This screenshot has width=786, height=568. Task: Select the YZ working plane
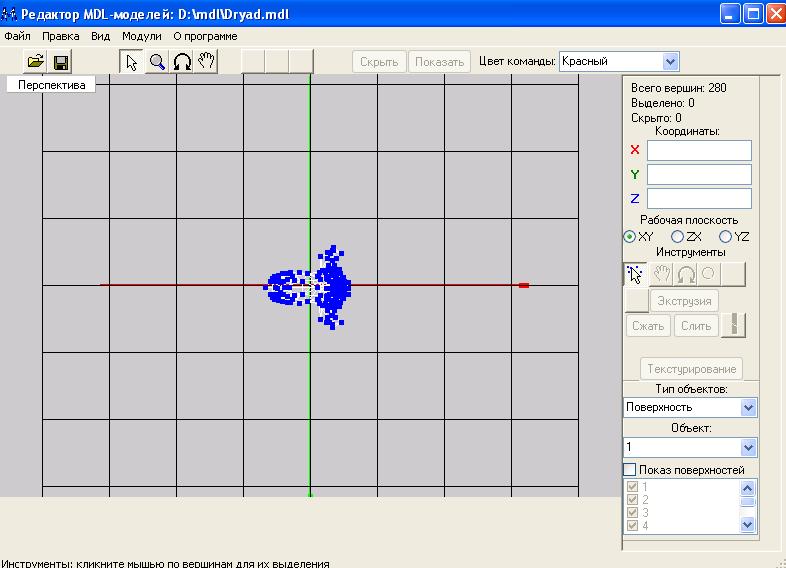coord(726,237)
